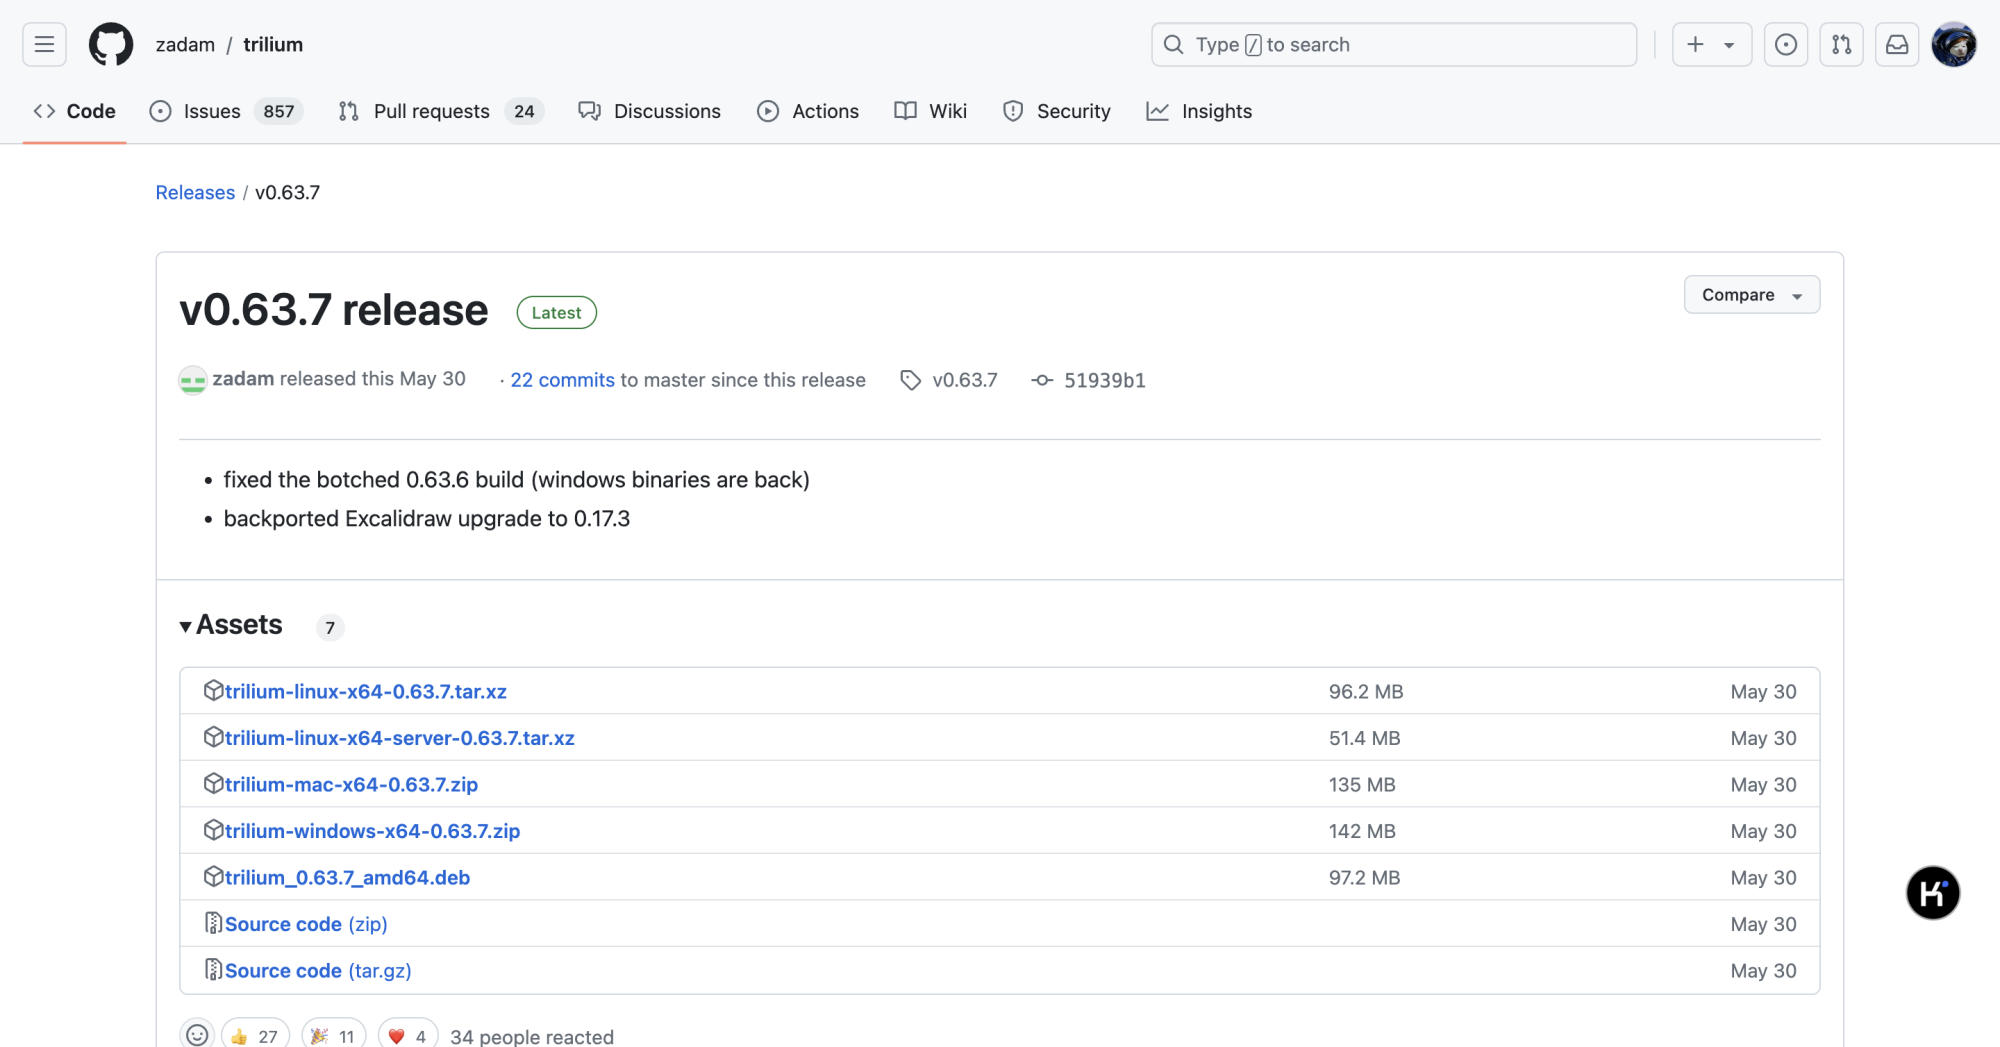Switch to the Code tab
2000x1047 pixels.
click(x=74, y=111)
